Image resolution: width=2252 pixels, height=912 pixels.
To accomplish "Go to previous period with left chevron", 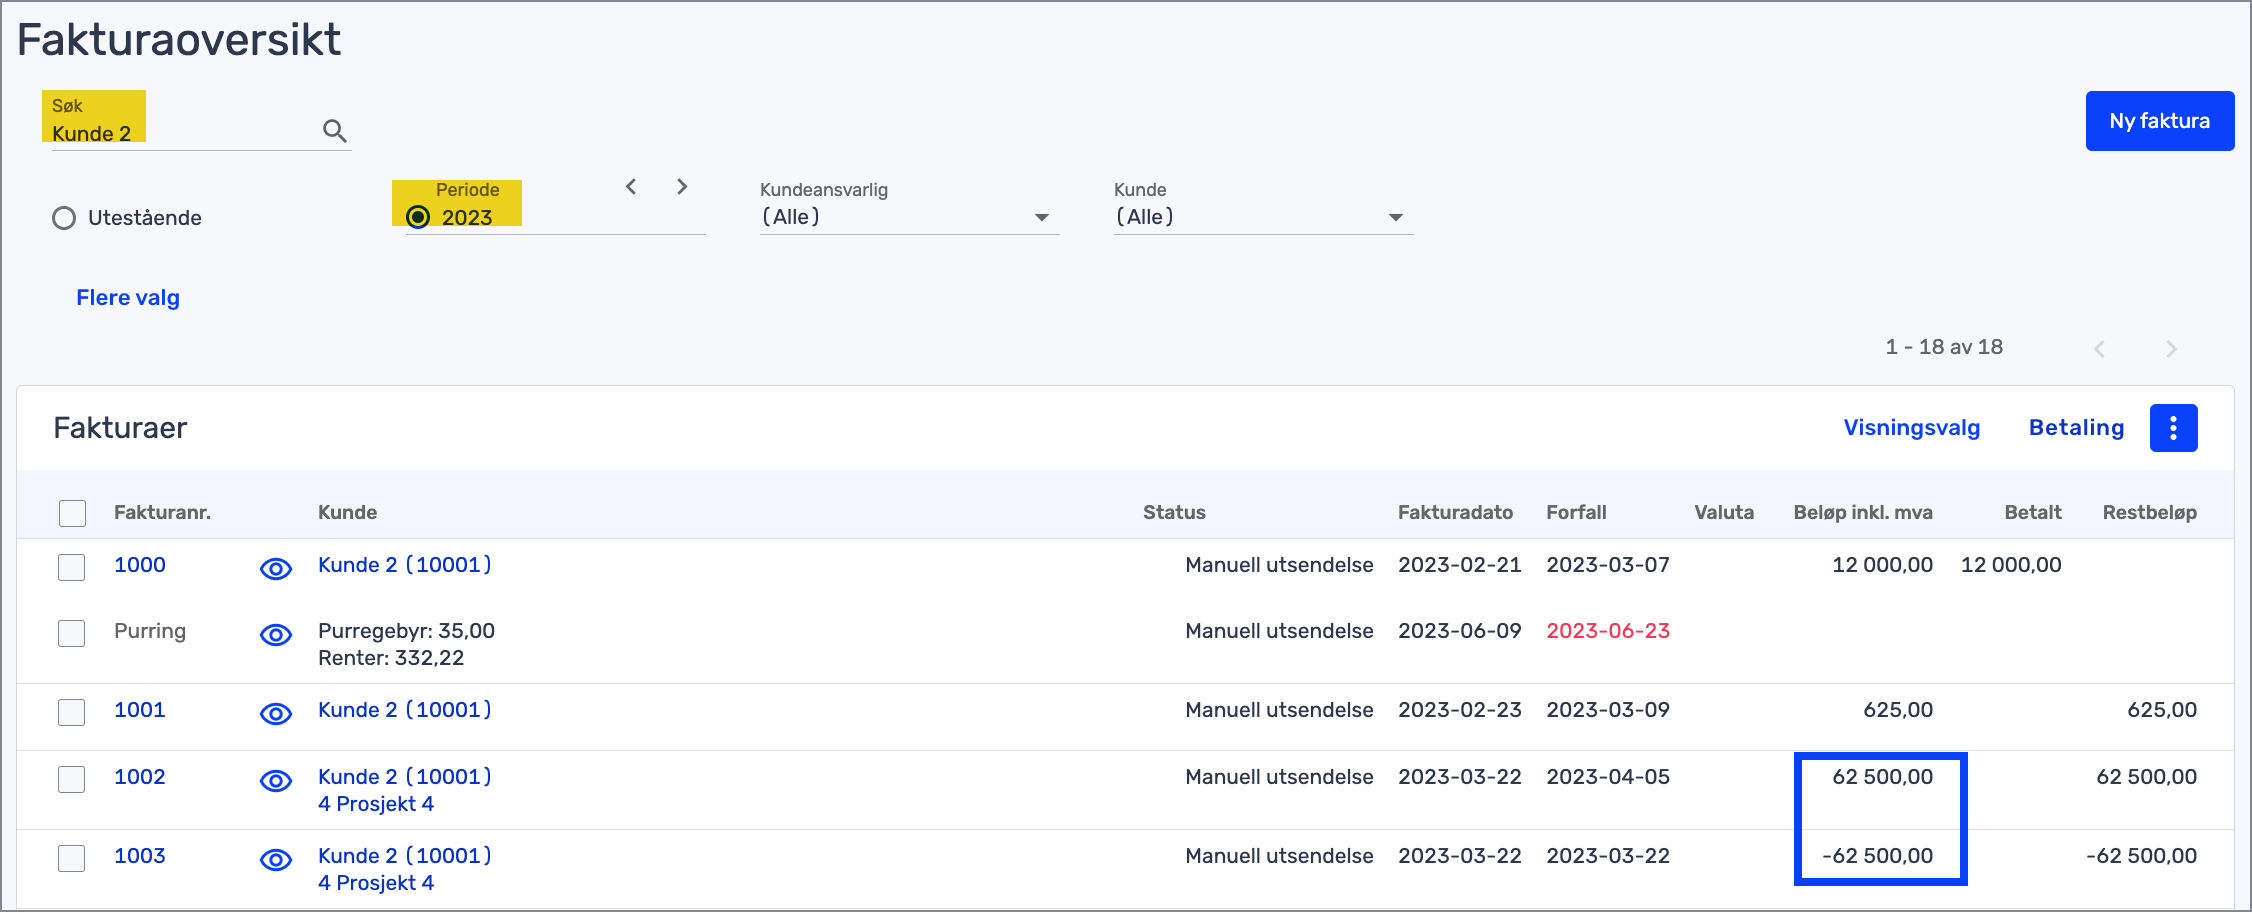I will tap(631, 187).
